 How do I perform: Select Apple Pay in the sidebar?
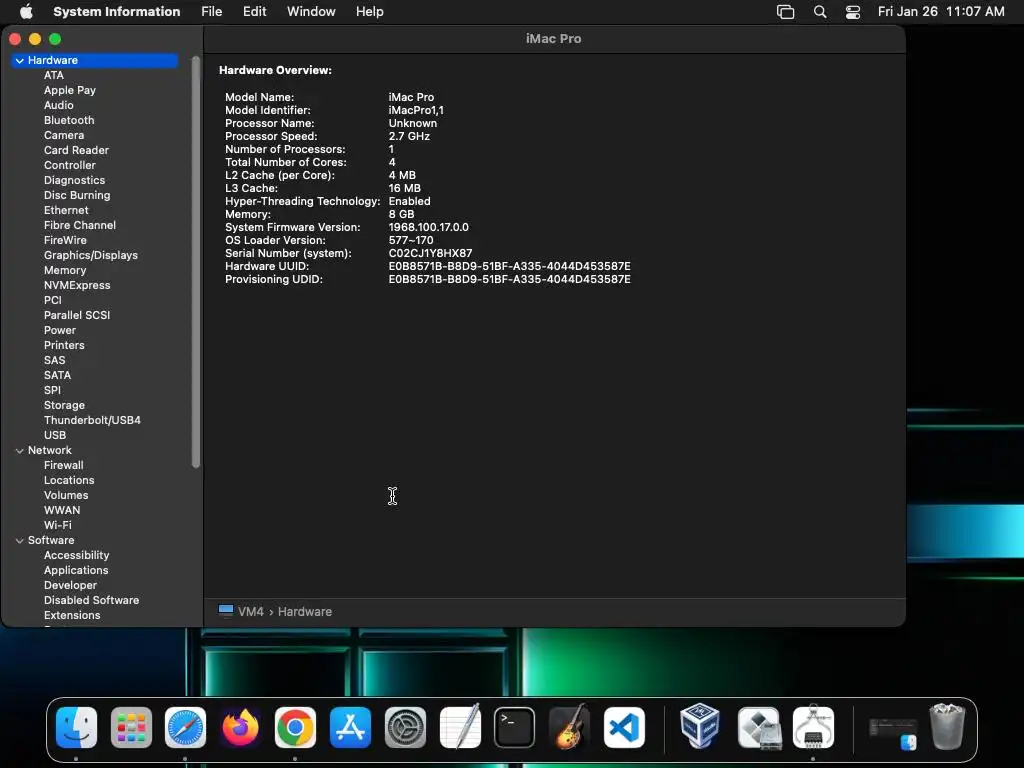[70, 90]
